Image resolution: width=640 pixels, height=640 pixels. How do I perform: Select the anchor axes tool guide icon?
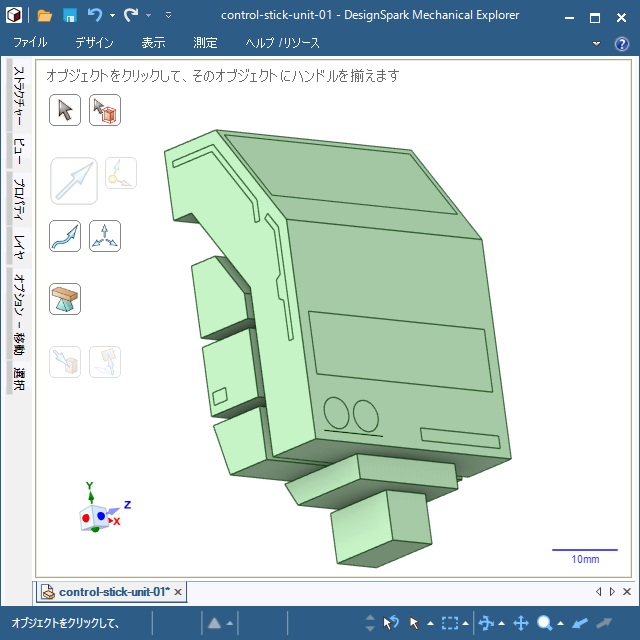pyautogui.click(x=105, y=236)
